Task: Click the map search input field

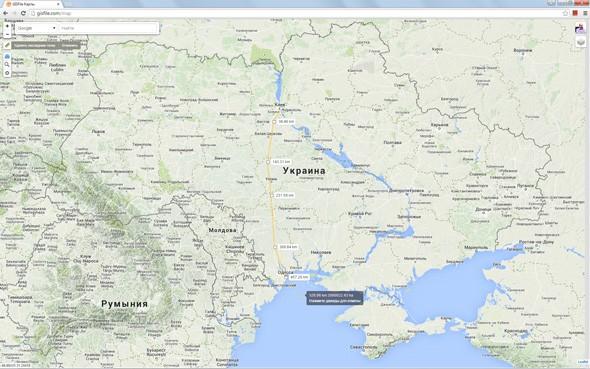Action: [x=108, y=28]
